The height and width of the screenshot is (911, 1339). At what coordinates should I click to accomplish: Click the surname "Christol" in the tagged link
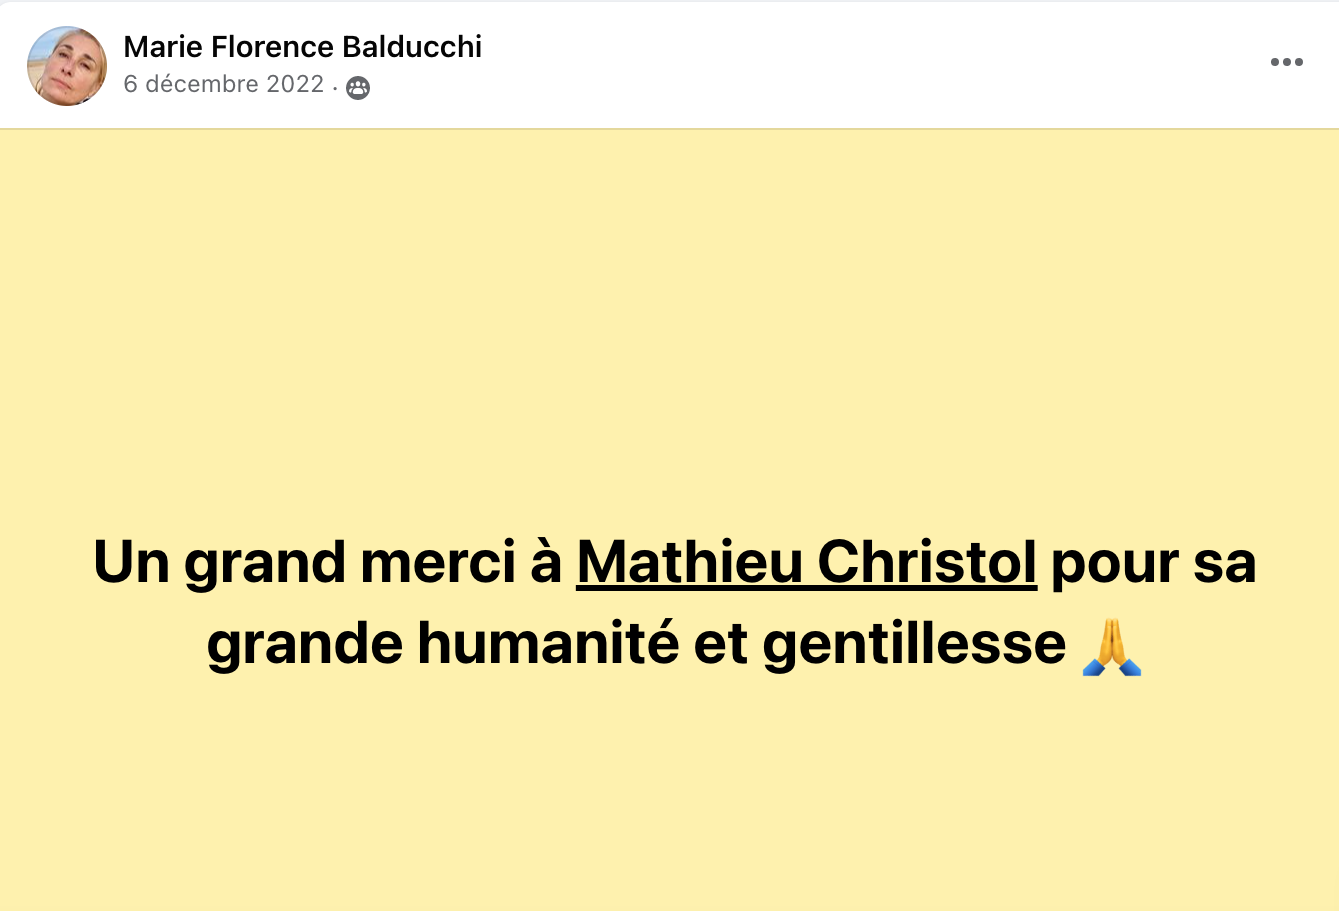[x=926, y=562]
